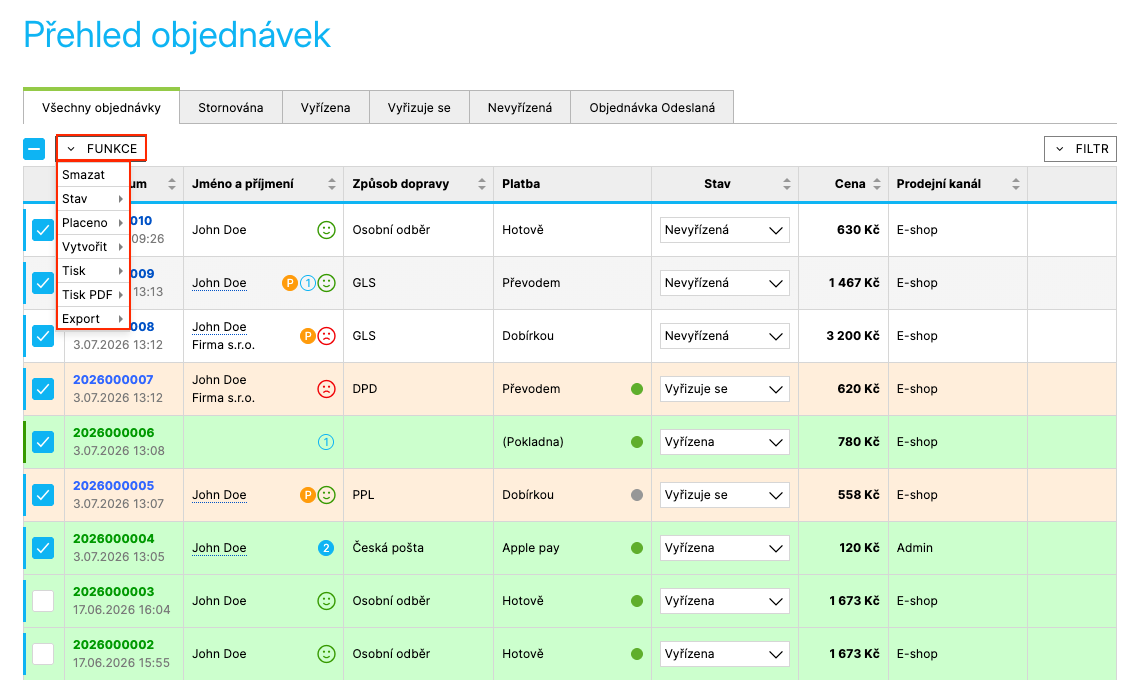Sort by Stav column arrows

[x=787, y=184]
